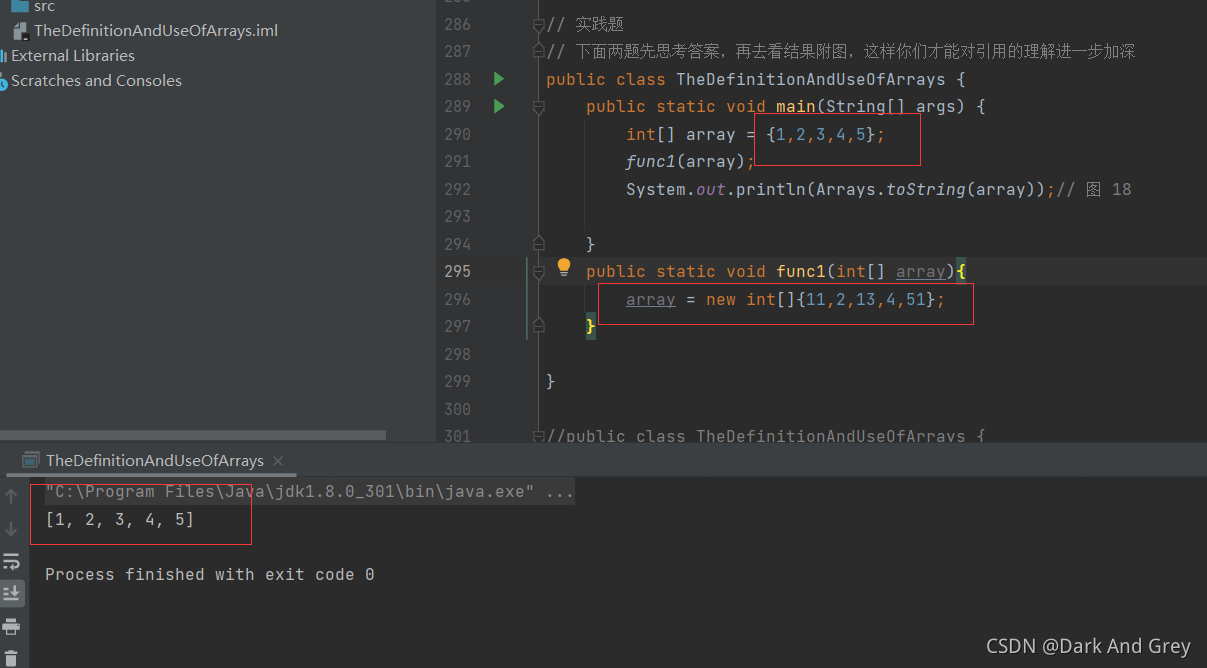
Task: Click the highlighted closing brace on line 297
Action: 591,326
